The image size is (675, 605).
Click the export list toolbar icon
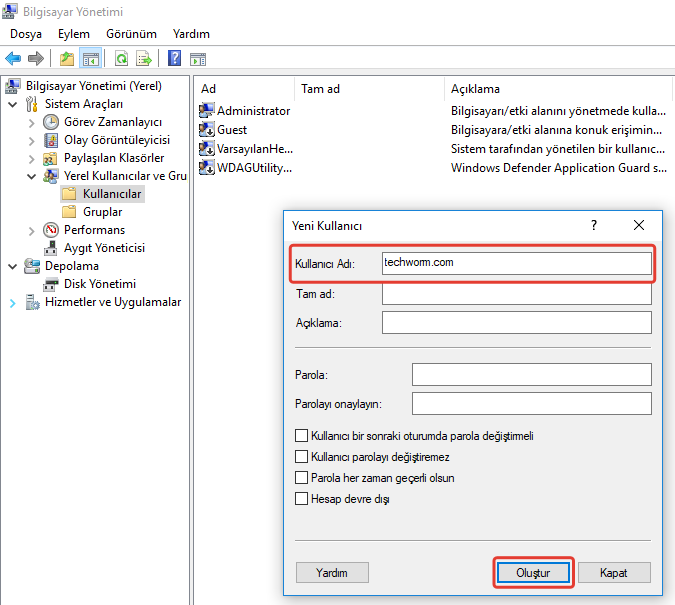point(145,59)
